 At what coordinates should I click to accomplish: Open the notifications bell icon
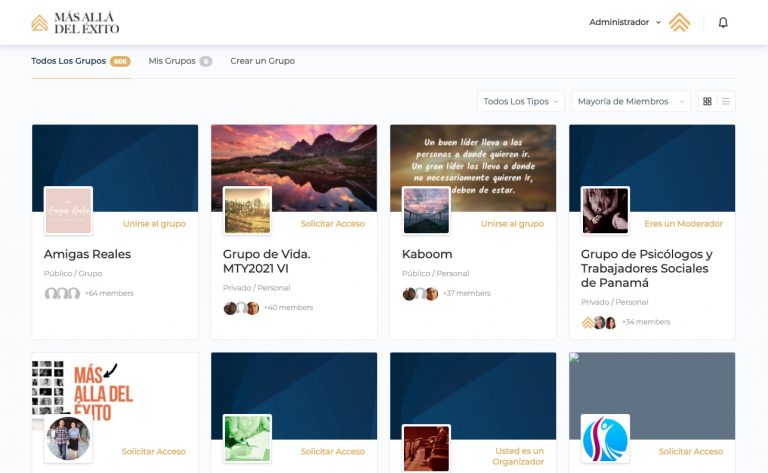723,22
